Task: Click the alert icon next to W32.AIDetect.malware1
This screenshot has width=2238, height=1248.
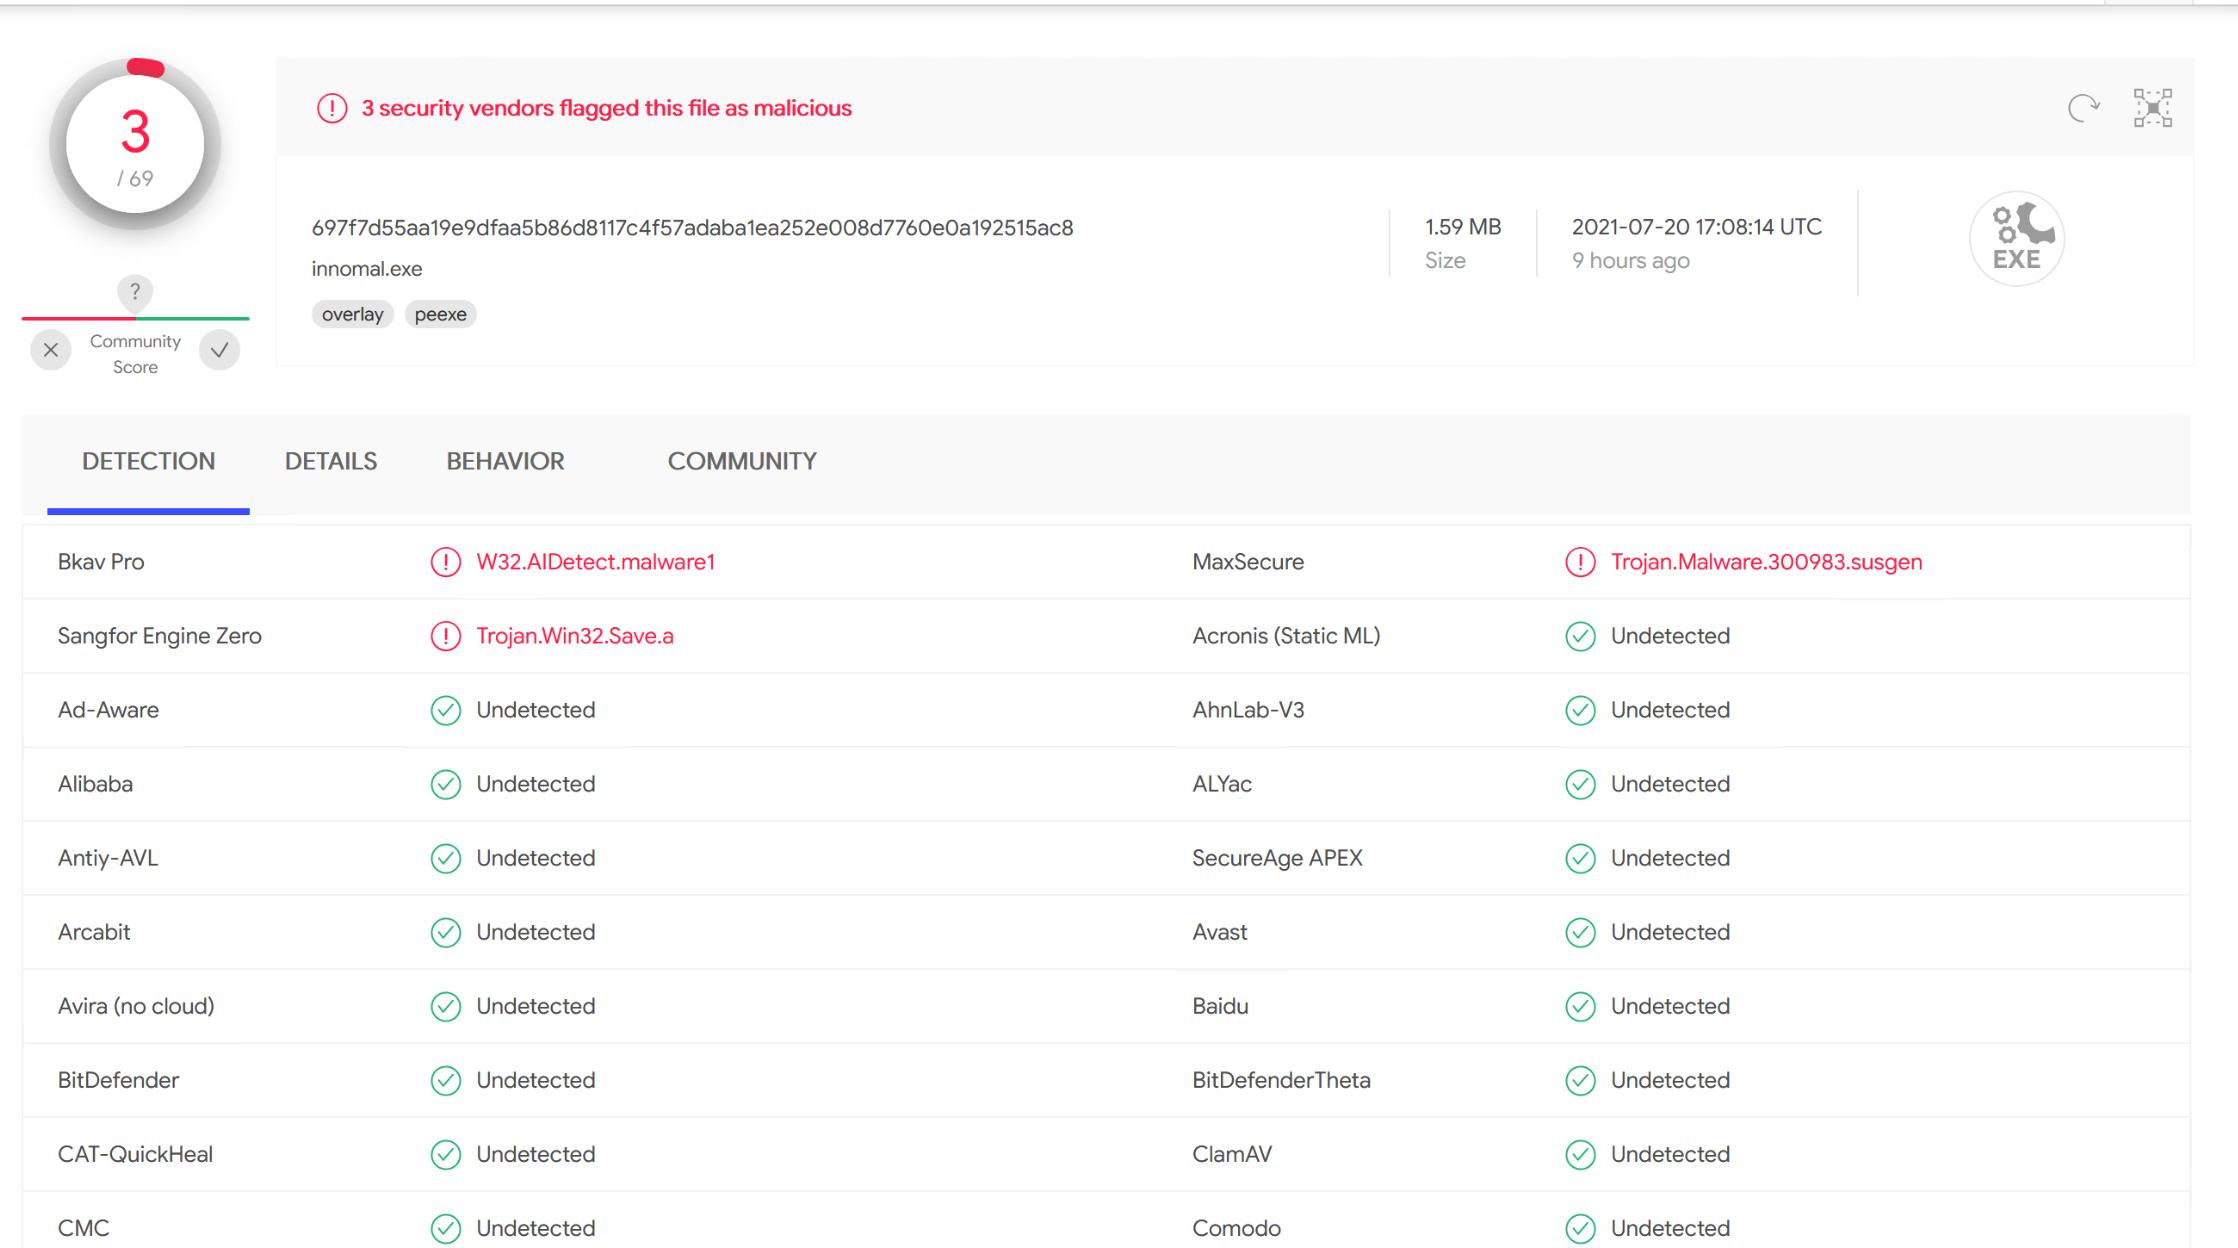Action: pyautogui.click(x=446, y=562)
